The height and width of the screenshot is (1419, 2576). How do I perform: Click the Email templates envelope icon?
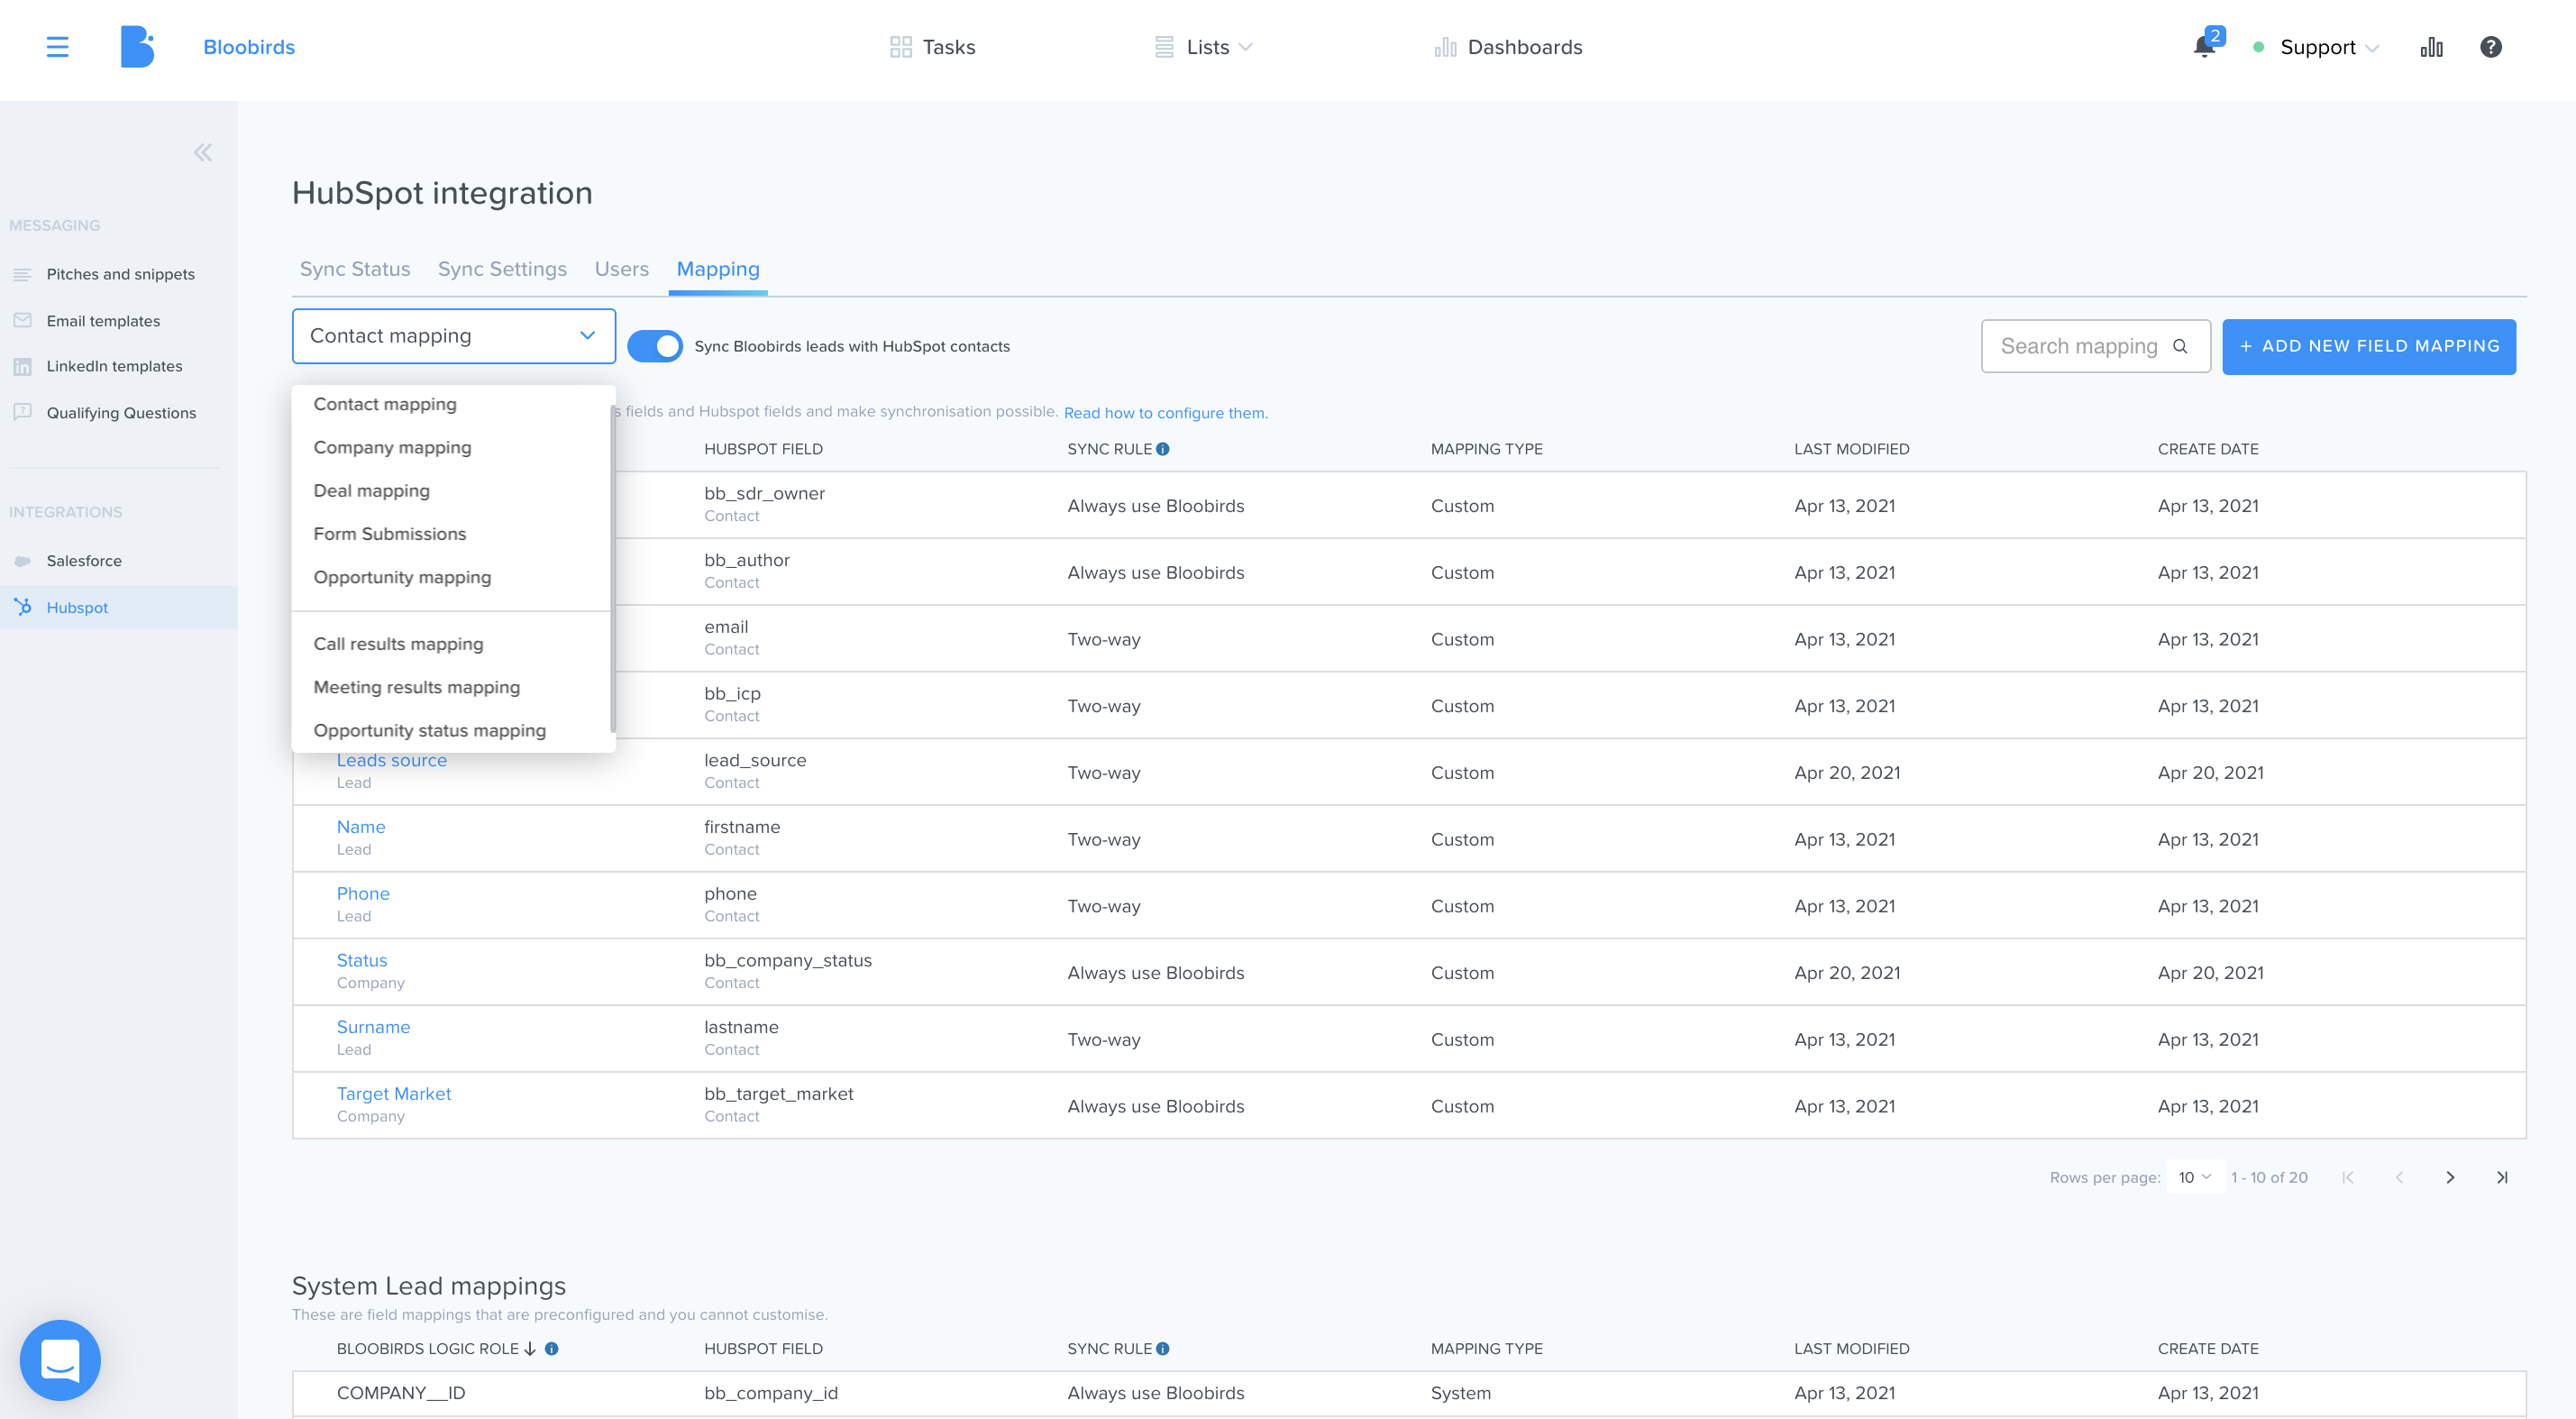(x=23, y=320)
